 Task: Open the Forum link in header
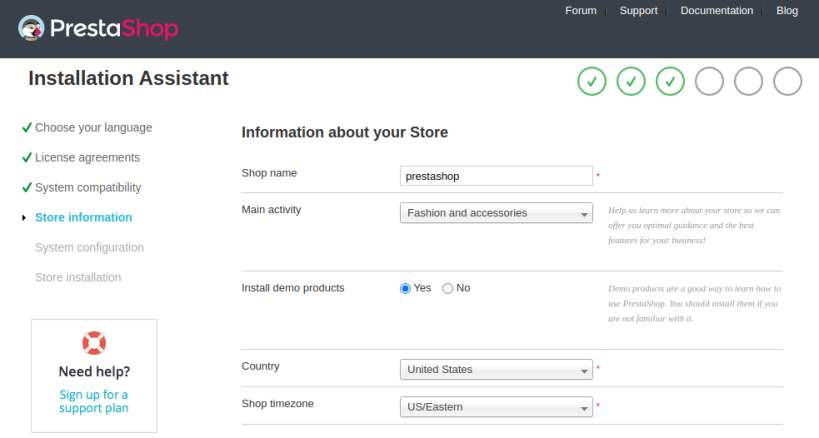(580, 11)
